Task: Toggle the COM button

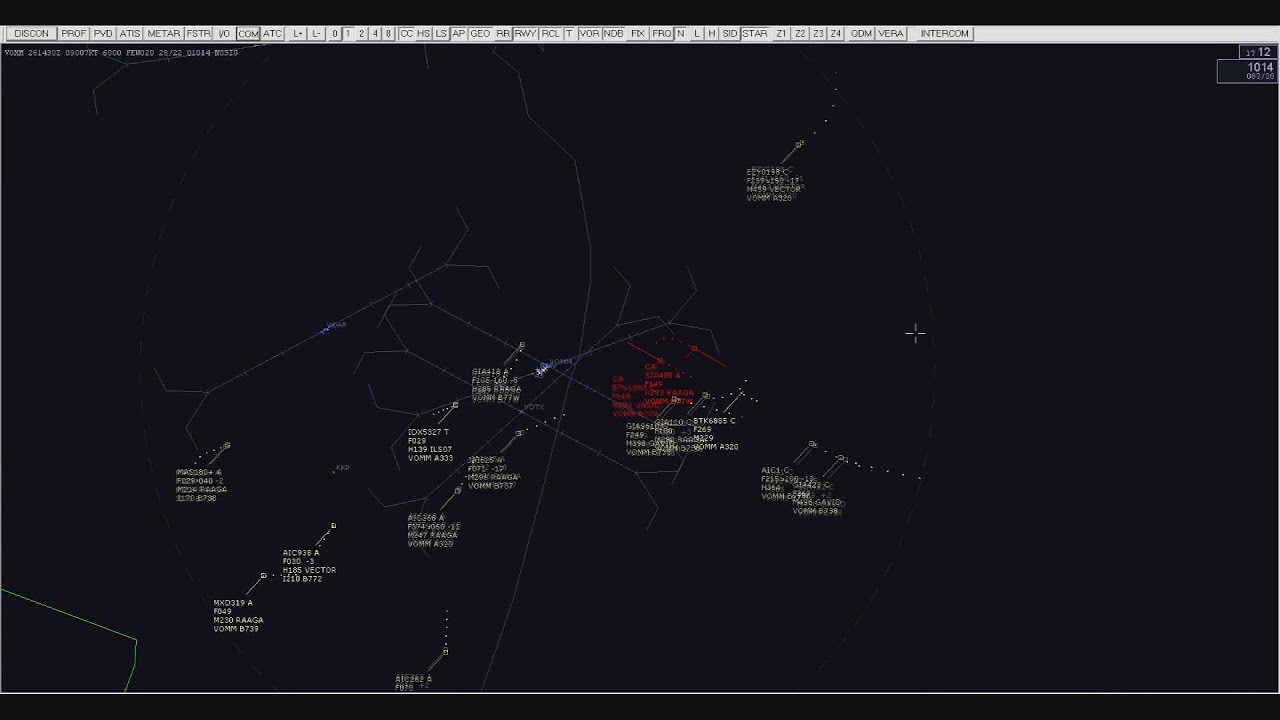Action: (248, 34)
